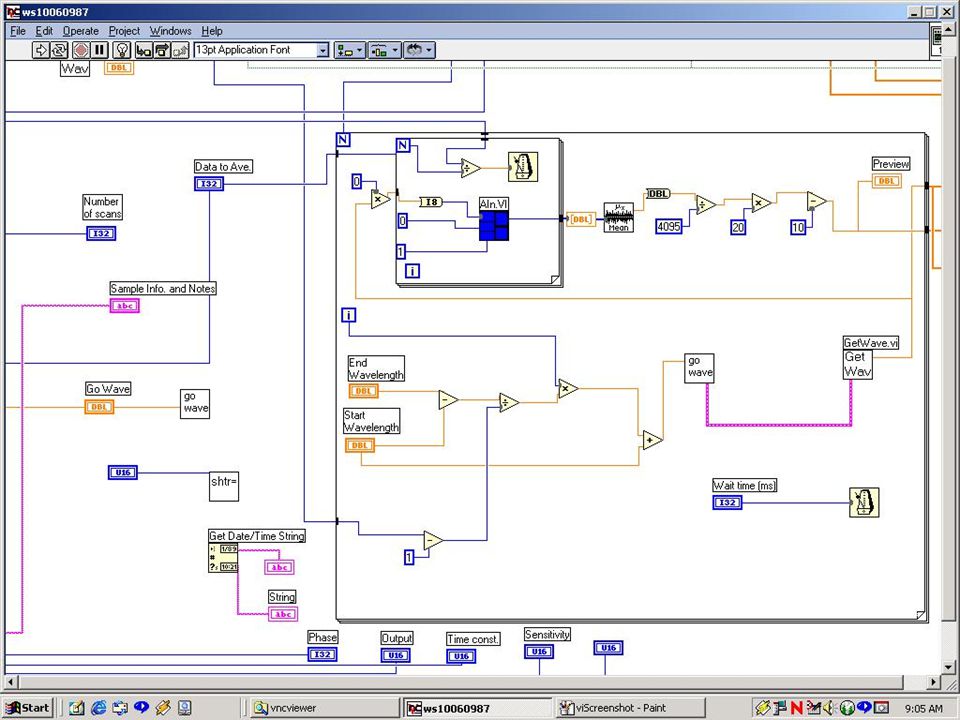The height and width of the screenshot is (720, 960).
Task: Click horizontal scrollbar right arrow
Action: tap(933, 682)
